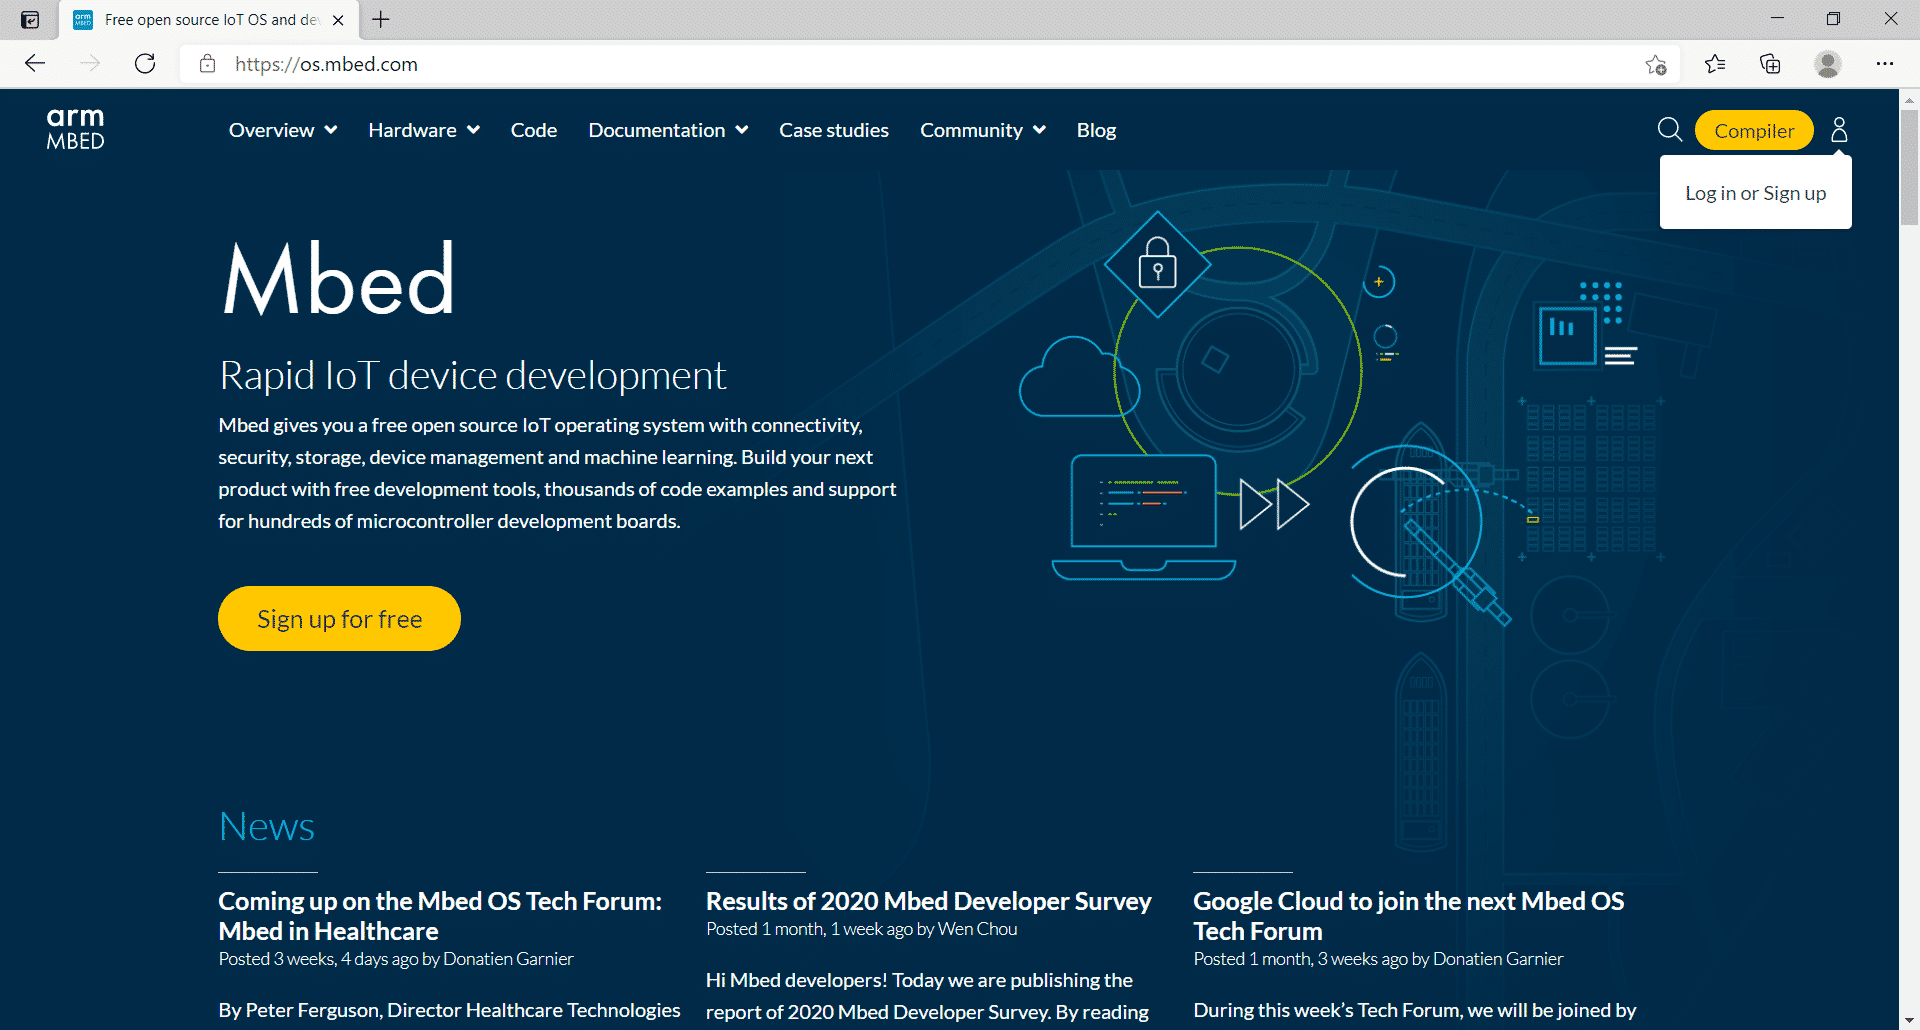The image size is (1920, 1030).
Task: Click the Arm Mbed logo
Action: [x=75, y=129]
